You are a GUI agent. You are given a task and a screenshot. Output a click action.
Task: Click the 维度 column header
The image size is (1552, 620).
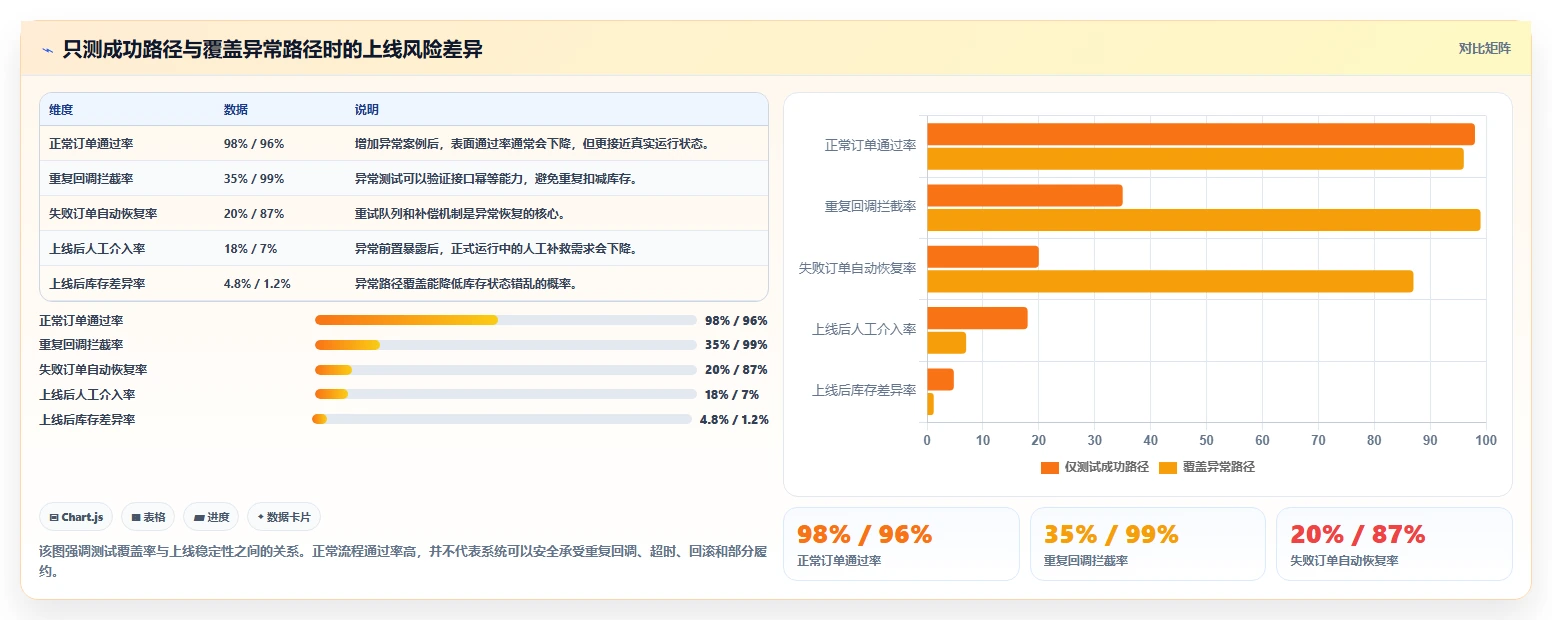pyautogui.click(x=61, y=110)
